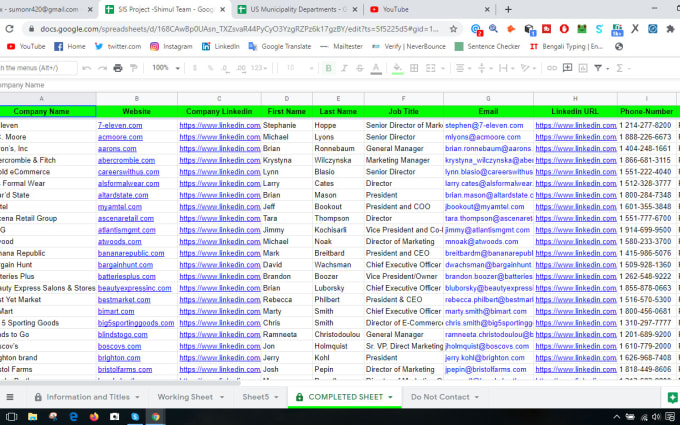Toggle italic formatting button
The height and width of the screenshot is (425, 680).
tap(344, 68)
